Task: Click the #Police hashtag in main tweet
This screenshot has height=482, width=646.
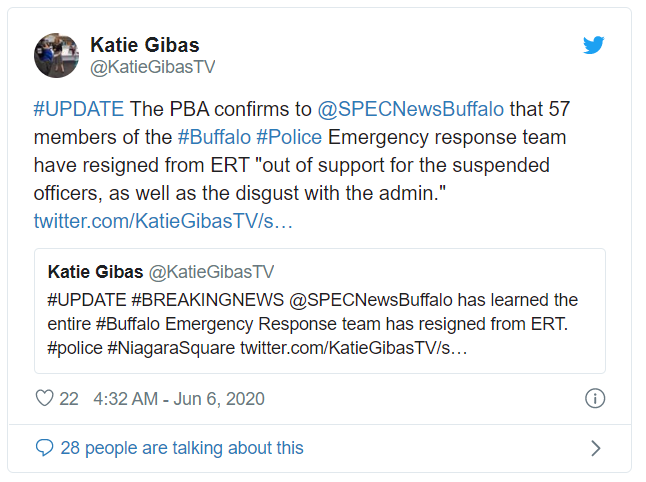Action: click(x=290, y=137)
